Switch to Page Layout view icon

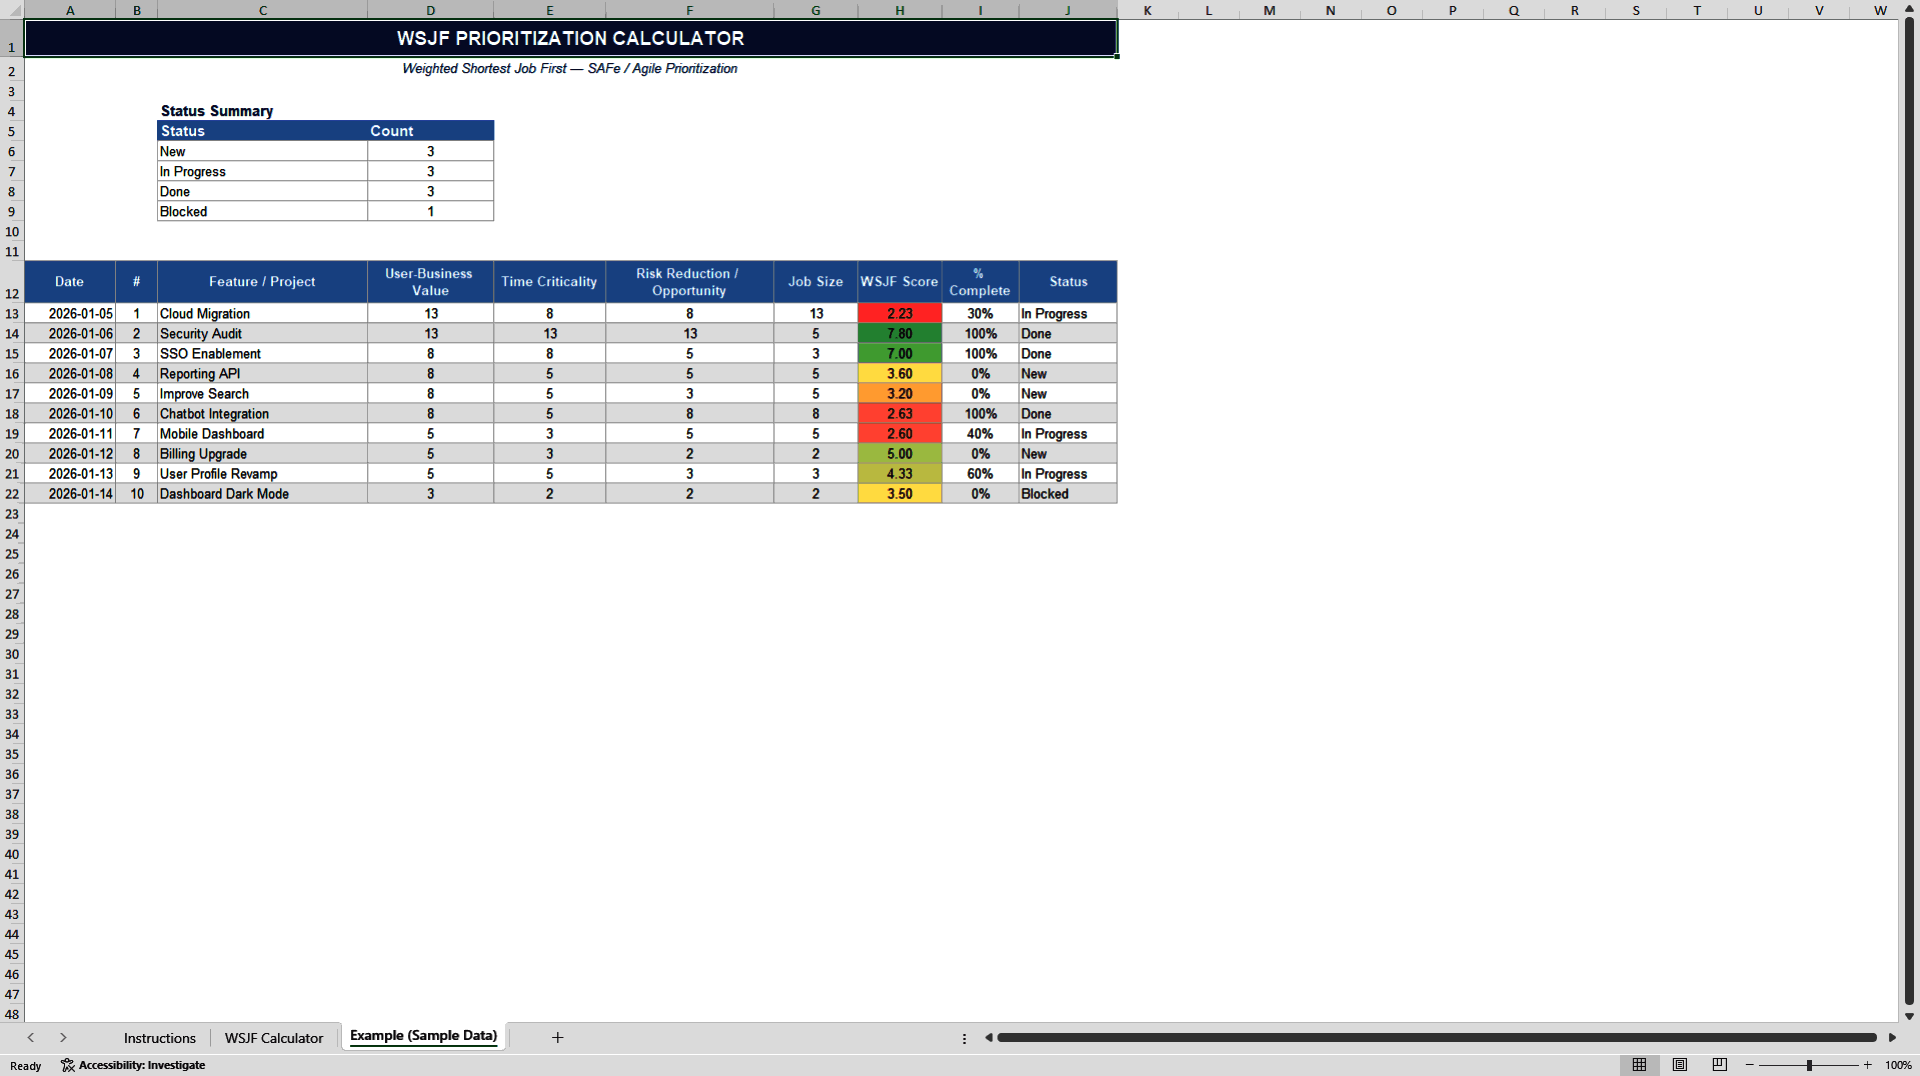pyautogui.click(x=1679, y=1065)
